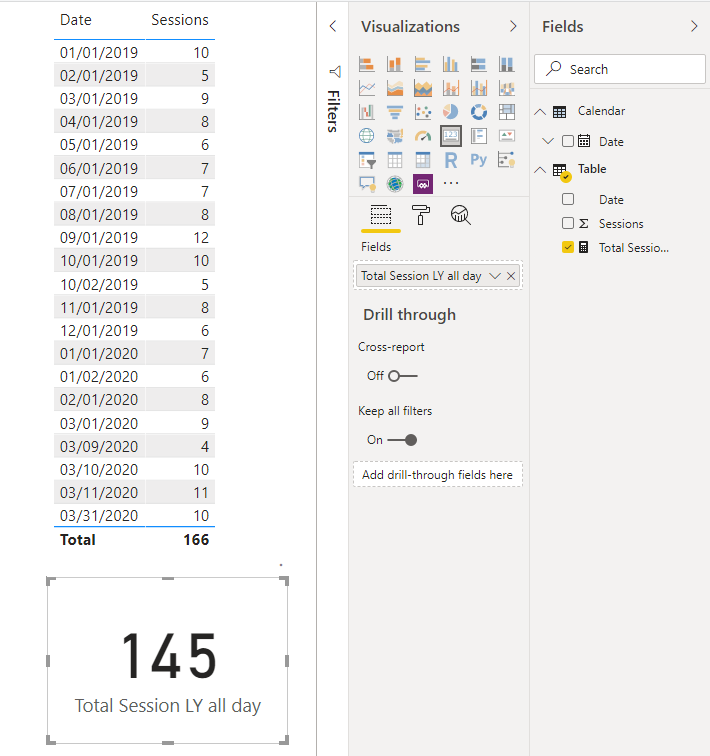The height and width of the screenshot is (756, 710).
Task: Collapse the Calendar table in Fields
Action: click(x=540, y=112)
